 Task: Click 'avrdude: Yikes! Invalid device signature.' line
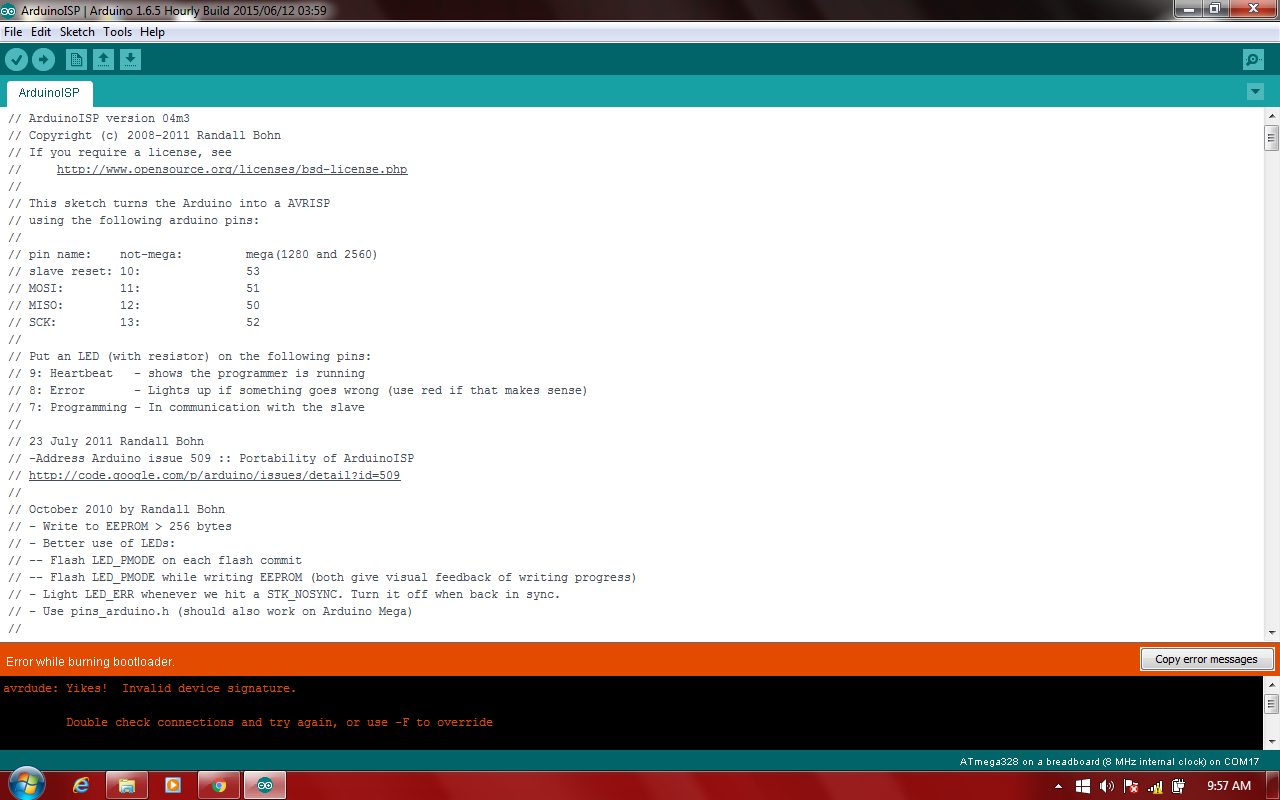(x=149, y=688)
